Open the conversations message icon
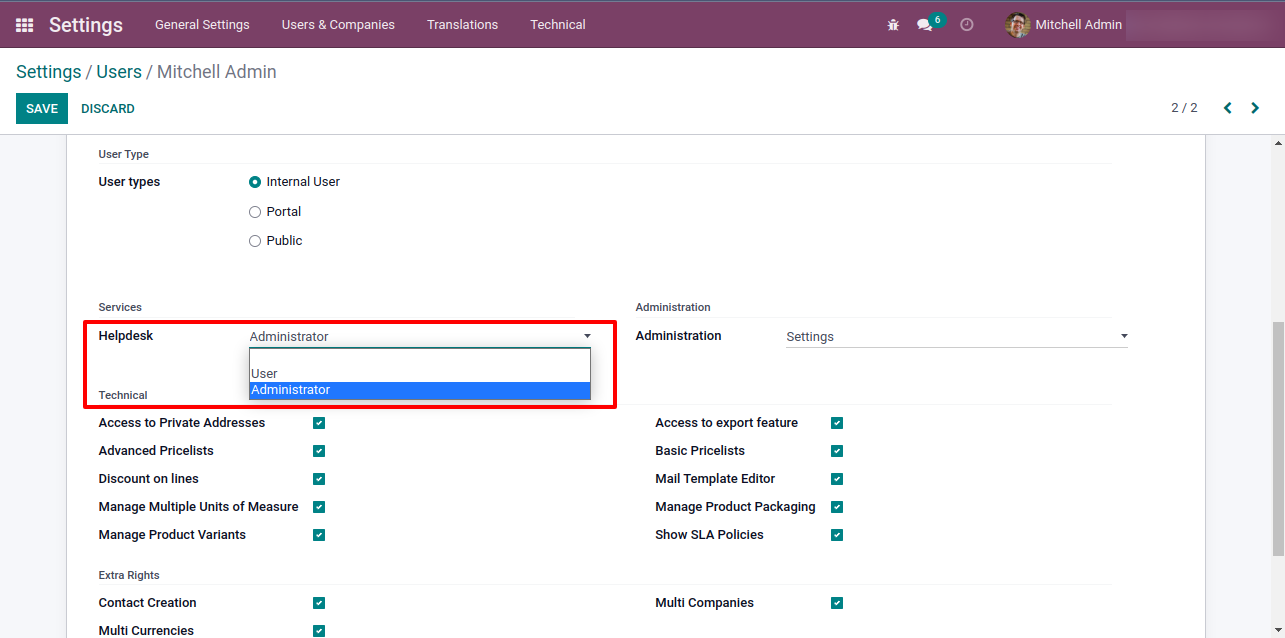Image resolution: width=1285 pixels, height=638 pixels. pos(925,25)
